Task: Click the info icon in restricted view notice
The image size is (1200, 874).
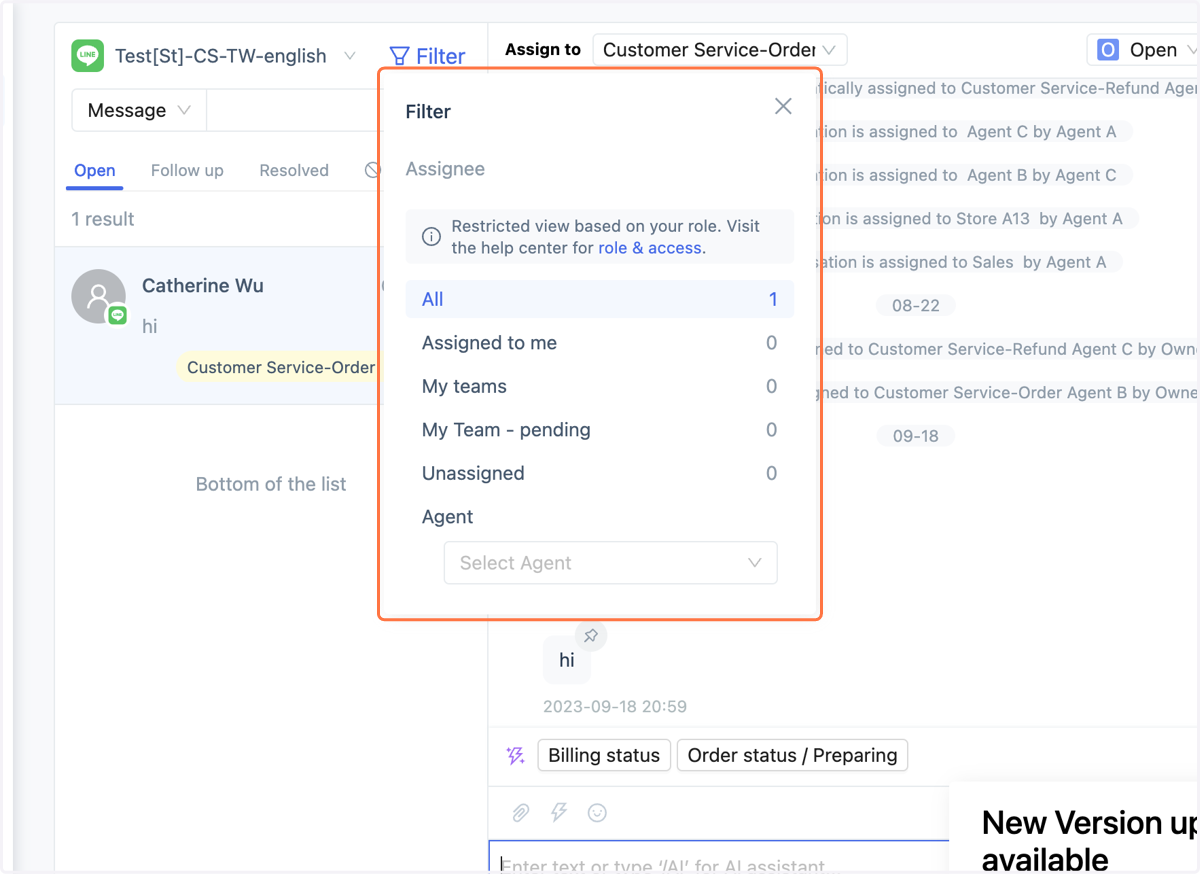Action: (x=431, y=237)
